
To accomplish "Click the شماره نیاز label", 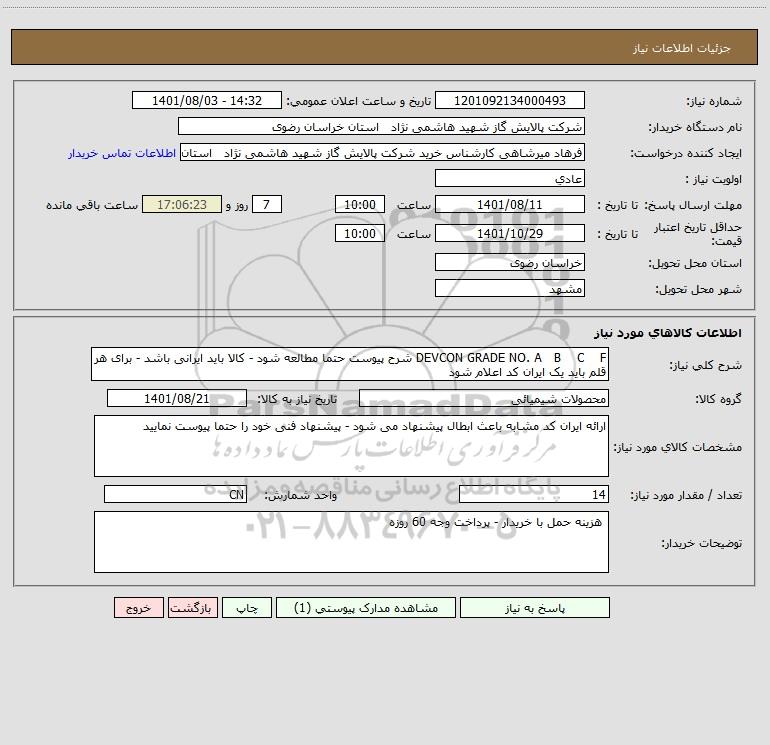I will [x=714, y=101].
